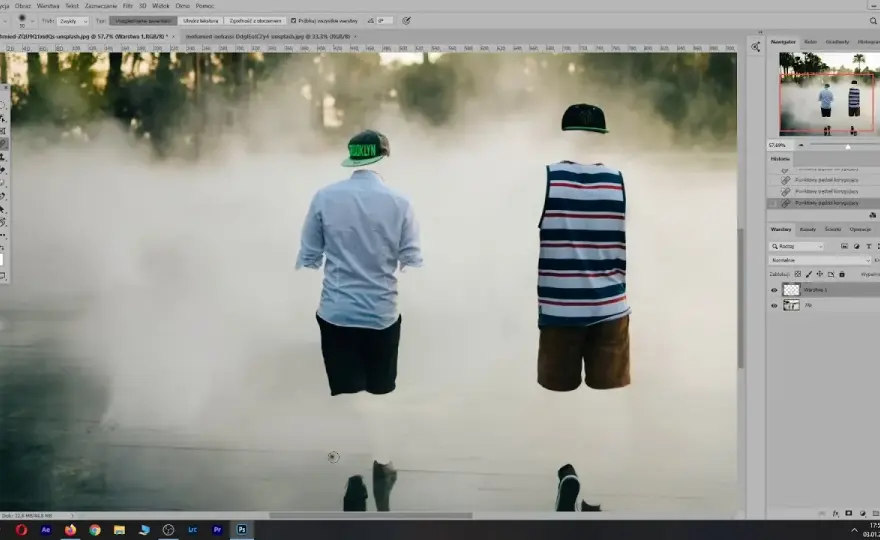Select the Zgodność z otoczeniem button
880x540 pixels.
pos(255,21)
